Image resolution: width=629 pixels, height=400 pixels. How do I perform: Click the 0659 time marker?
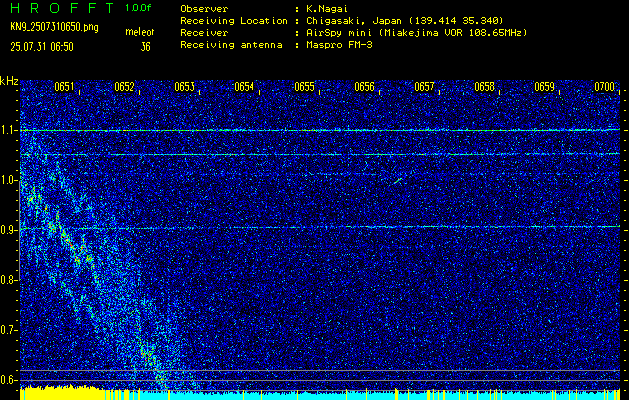click(x=544, y=87)
